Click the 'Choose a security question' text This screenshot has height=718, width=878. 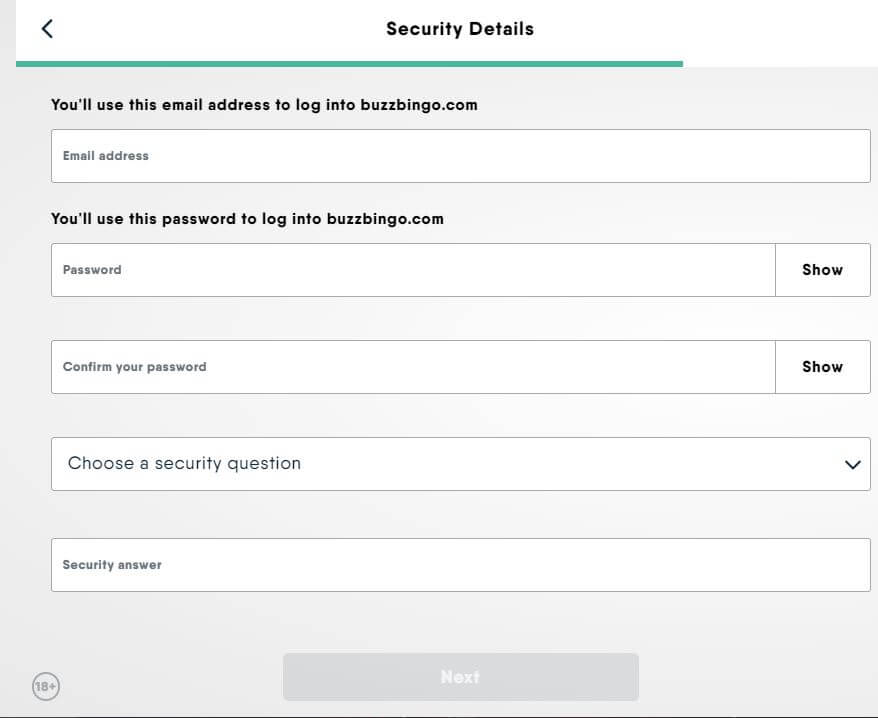point(184,463)
